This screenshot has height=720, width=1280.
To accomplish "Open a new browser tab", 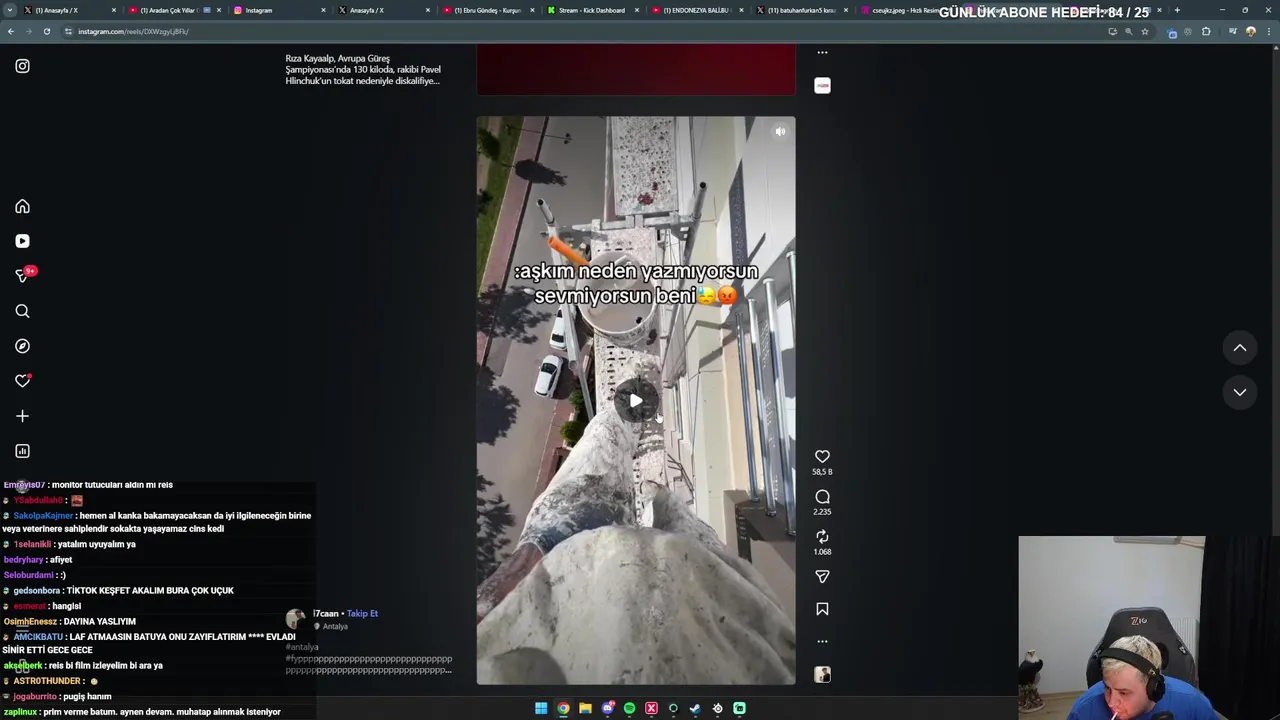I will 1177,10.
